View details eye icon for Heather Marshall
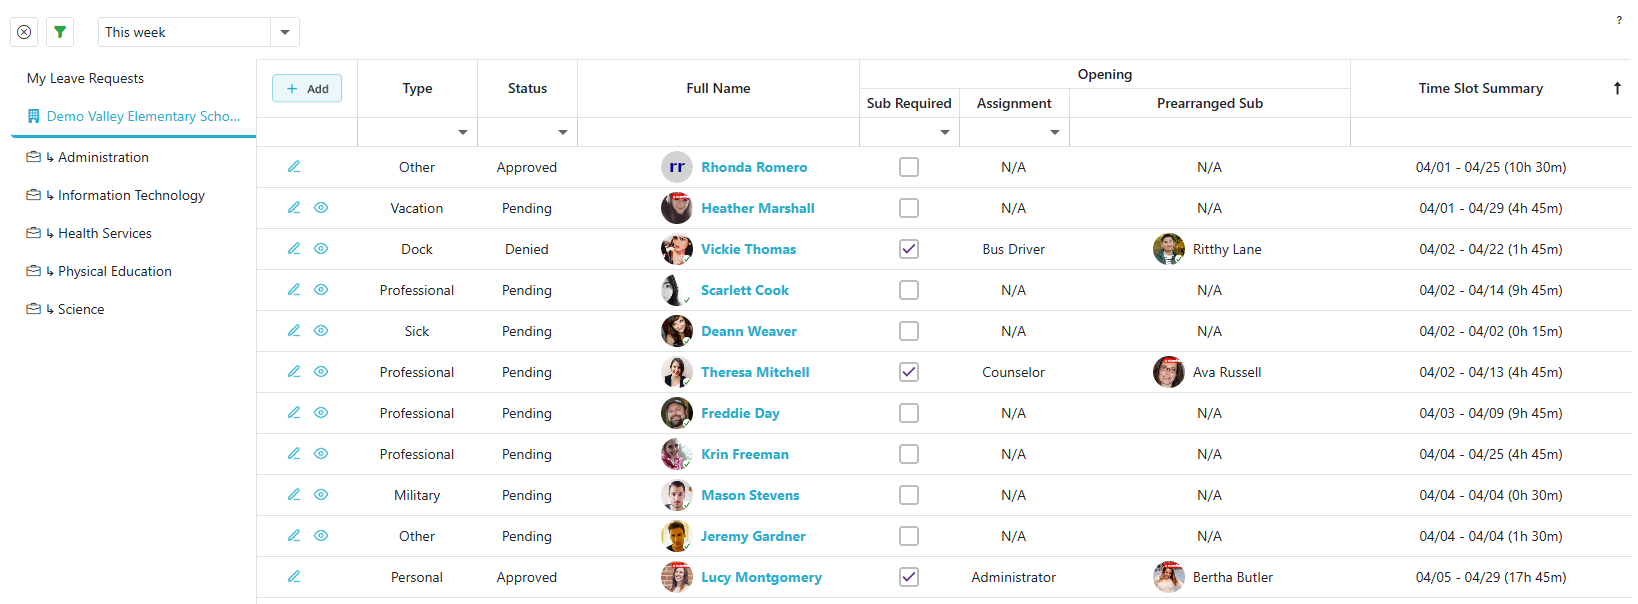 [321, 208]
